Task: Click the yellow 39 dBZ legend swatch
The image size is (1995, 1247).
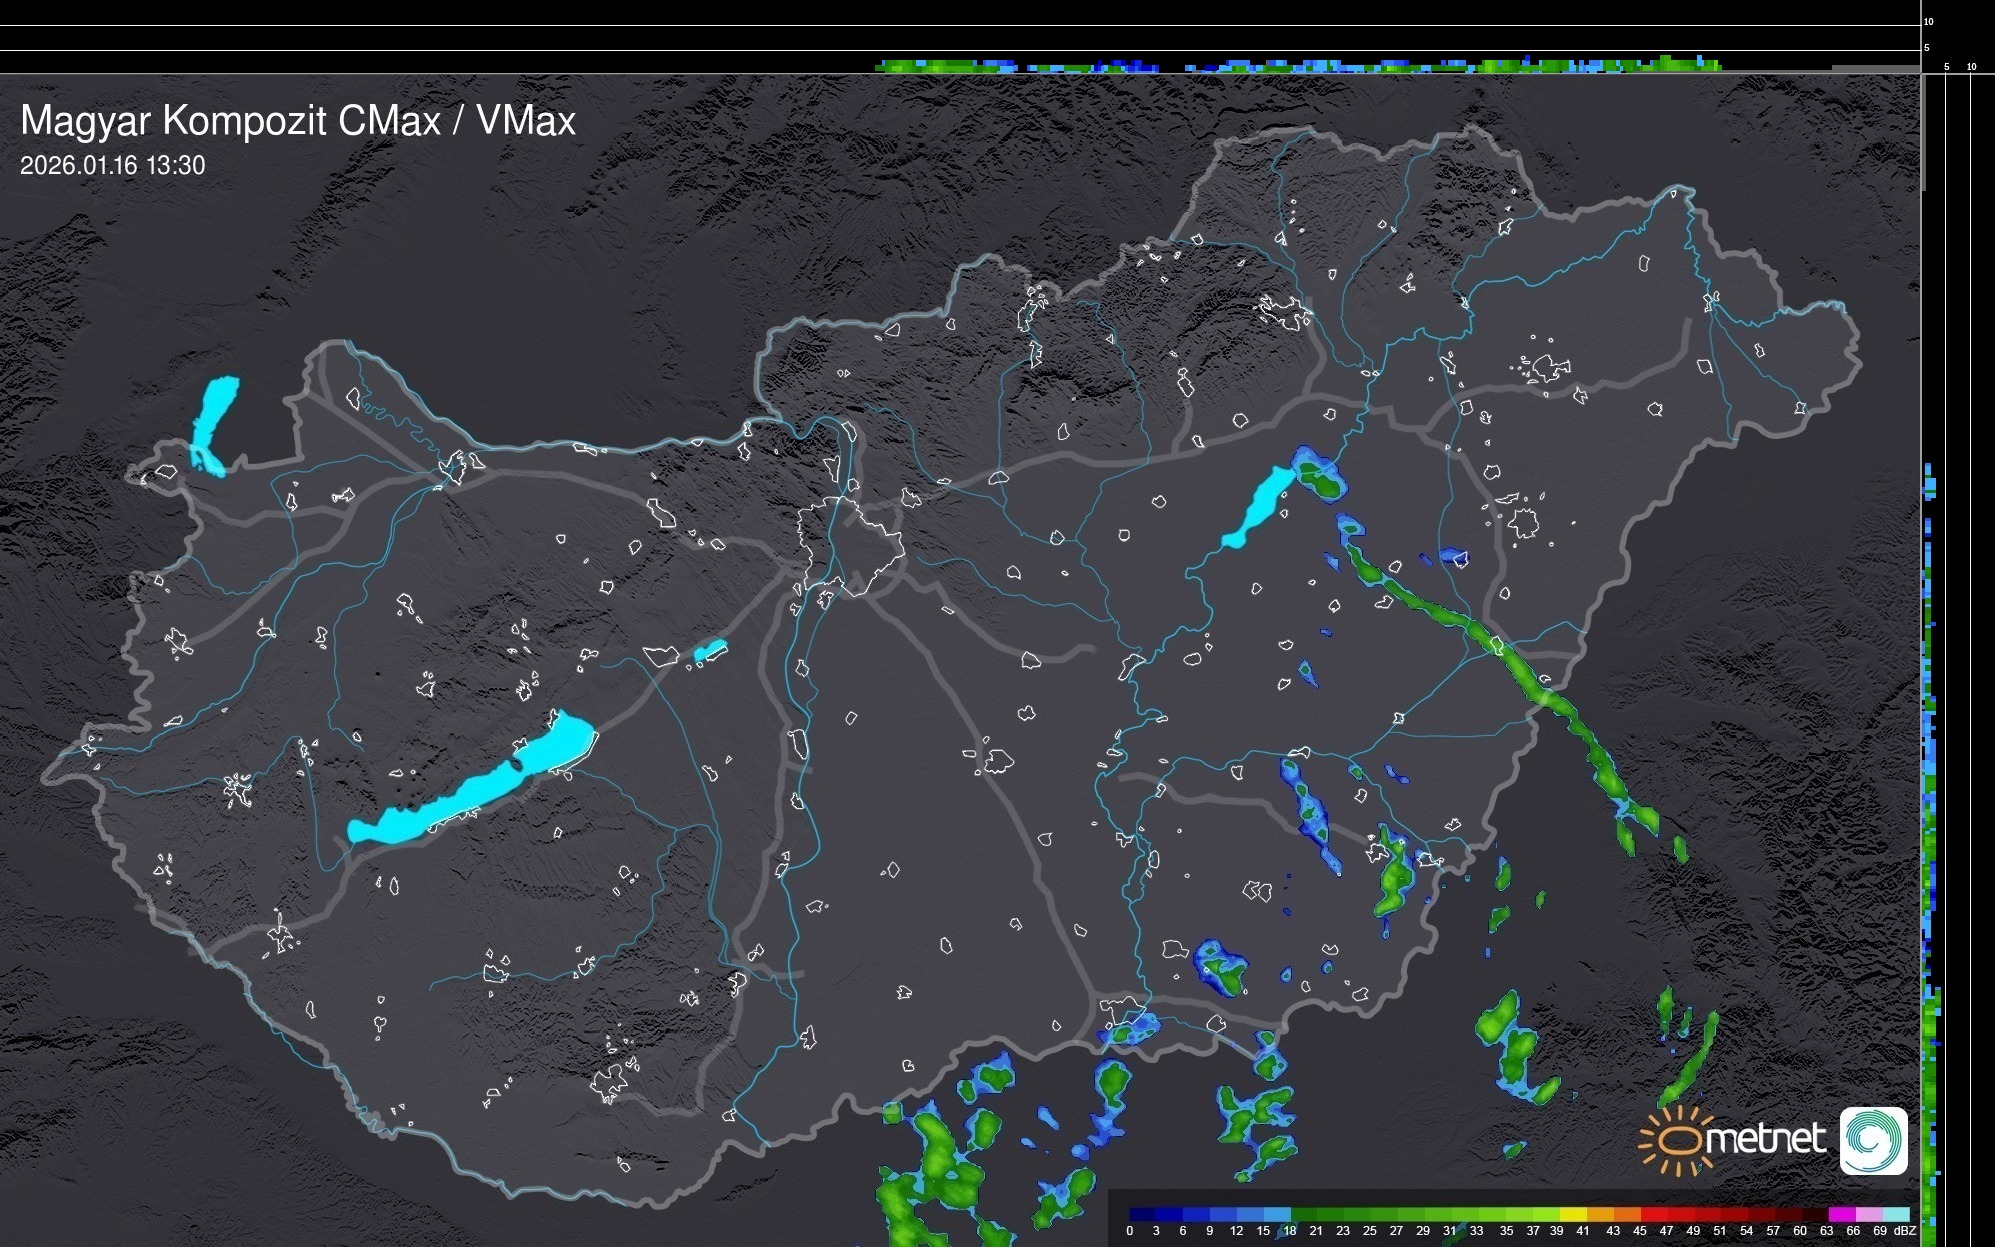Action: tap(1572, 1215)
